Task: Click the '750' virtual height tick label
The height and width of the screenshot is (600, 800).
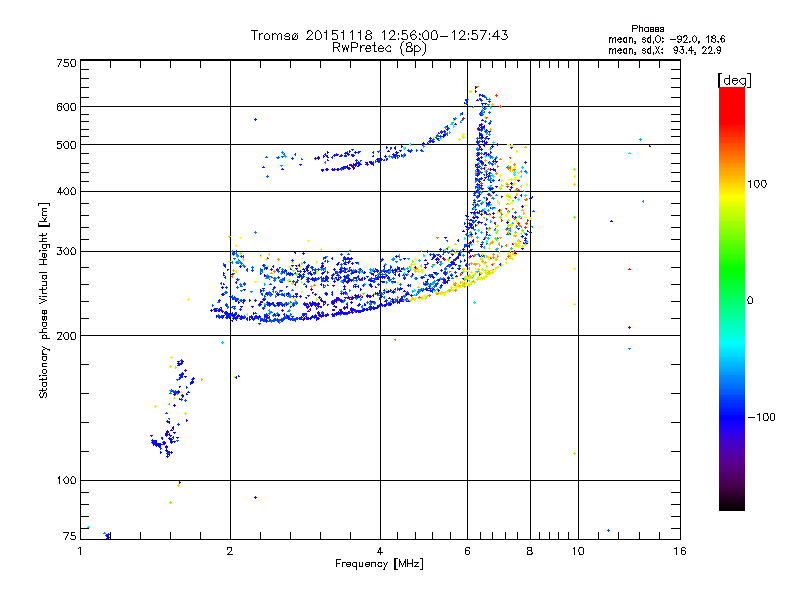Action: click(67, 63)
